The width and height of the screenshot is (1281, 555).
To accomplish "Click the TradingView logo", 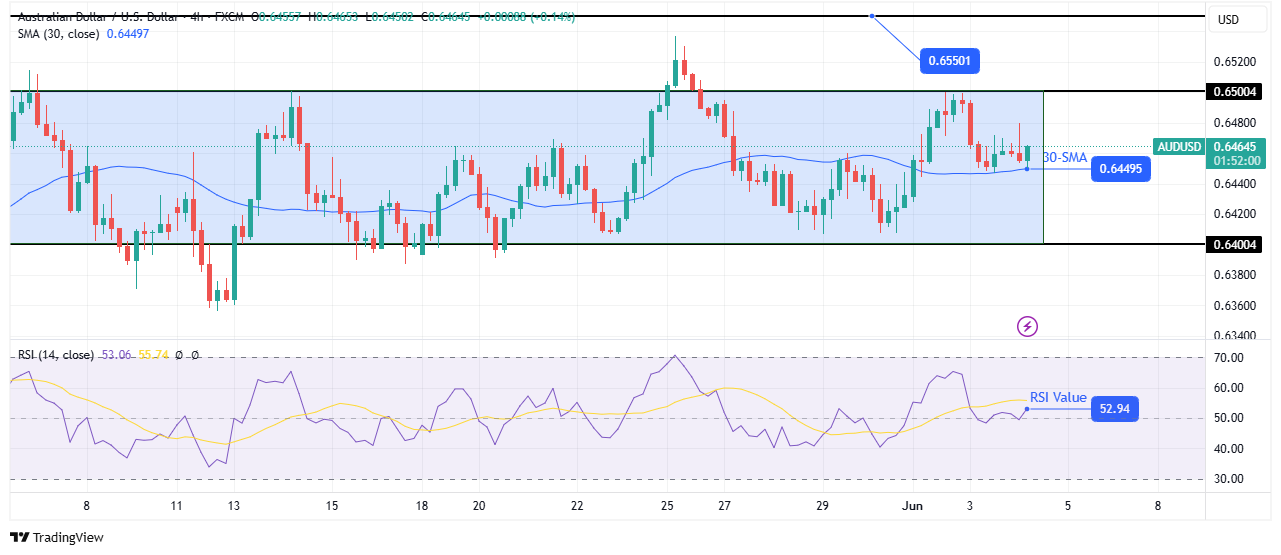I will [x=56, y=537].
